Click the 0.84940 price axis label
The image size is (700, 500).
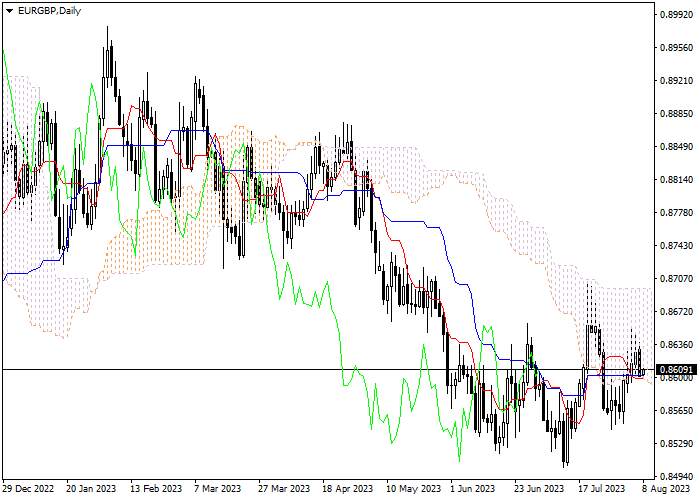tap(676, 476)
